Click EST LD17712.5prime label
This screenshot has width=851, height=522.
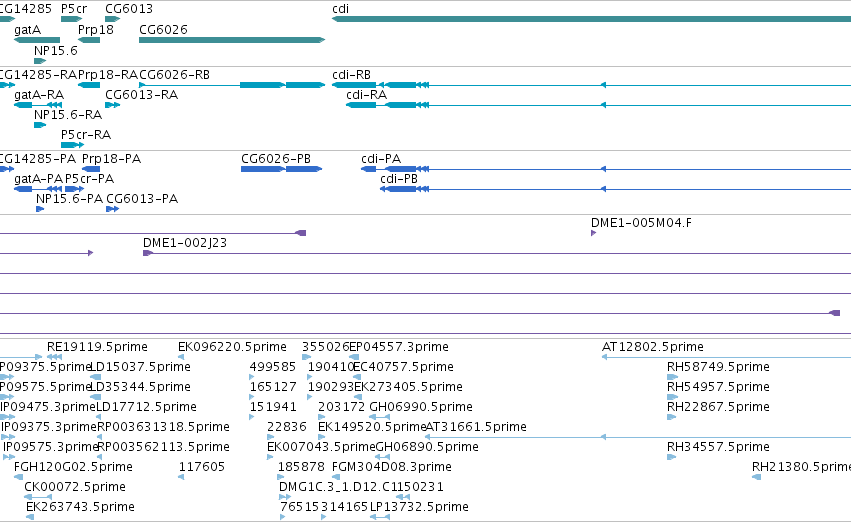coord(146,407)
